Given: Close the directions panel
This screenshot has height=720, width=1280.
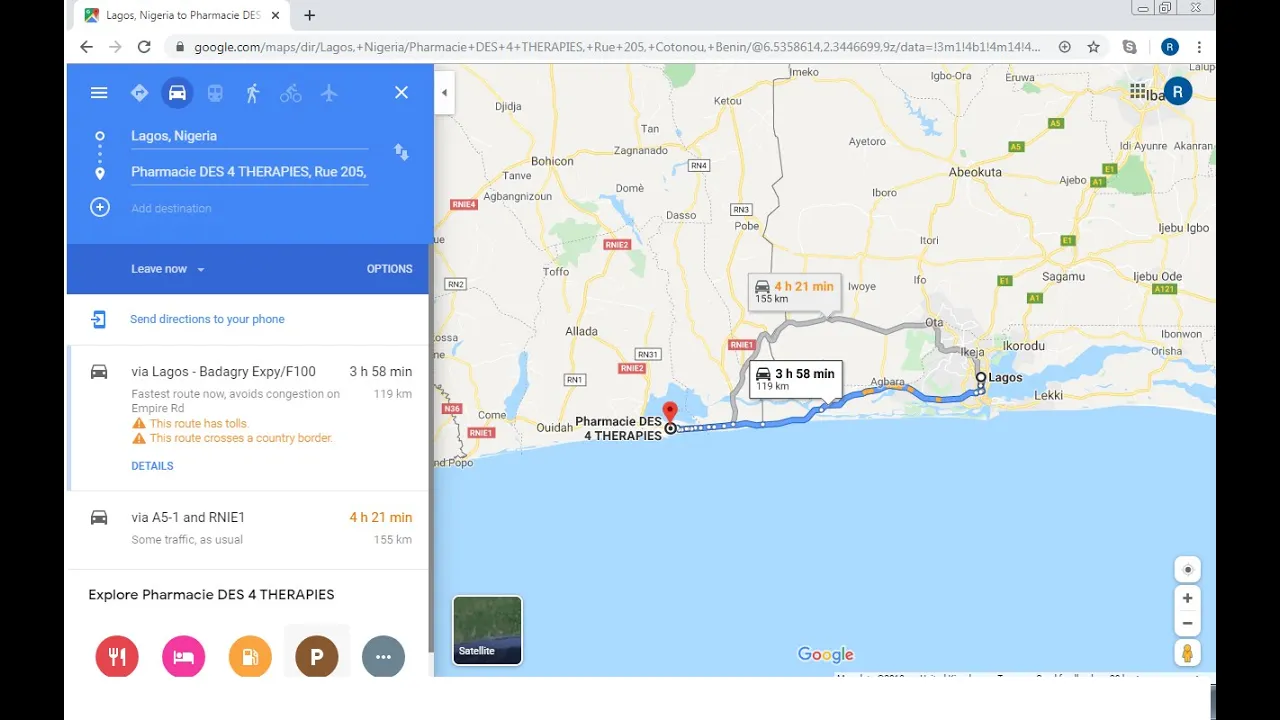Looking at the screenshot, I should click(x=401, y=93).
